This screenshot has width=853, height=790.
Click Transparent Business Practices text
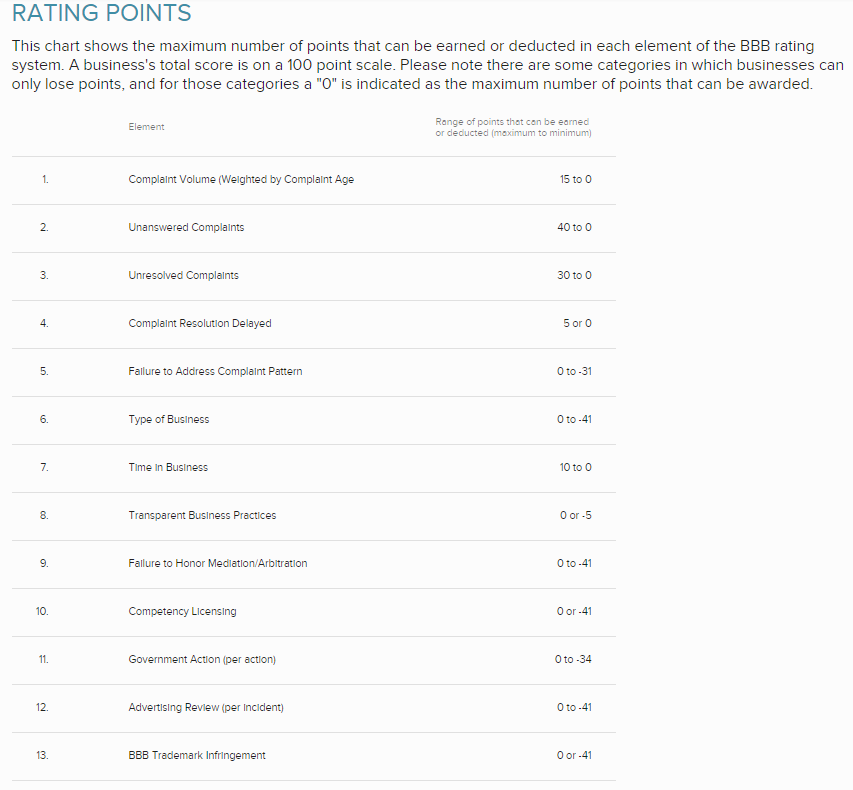click(202, 515)
